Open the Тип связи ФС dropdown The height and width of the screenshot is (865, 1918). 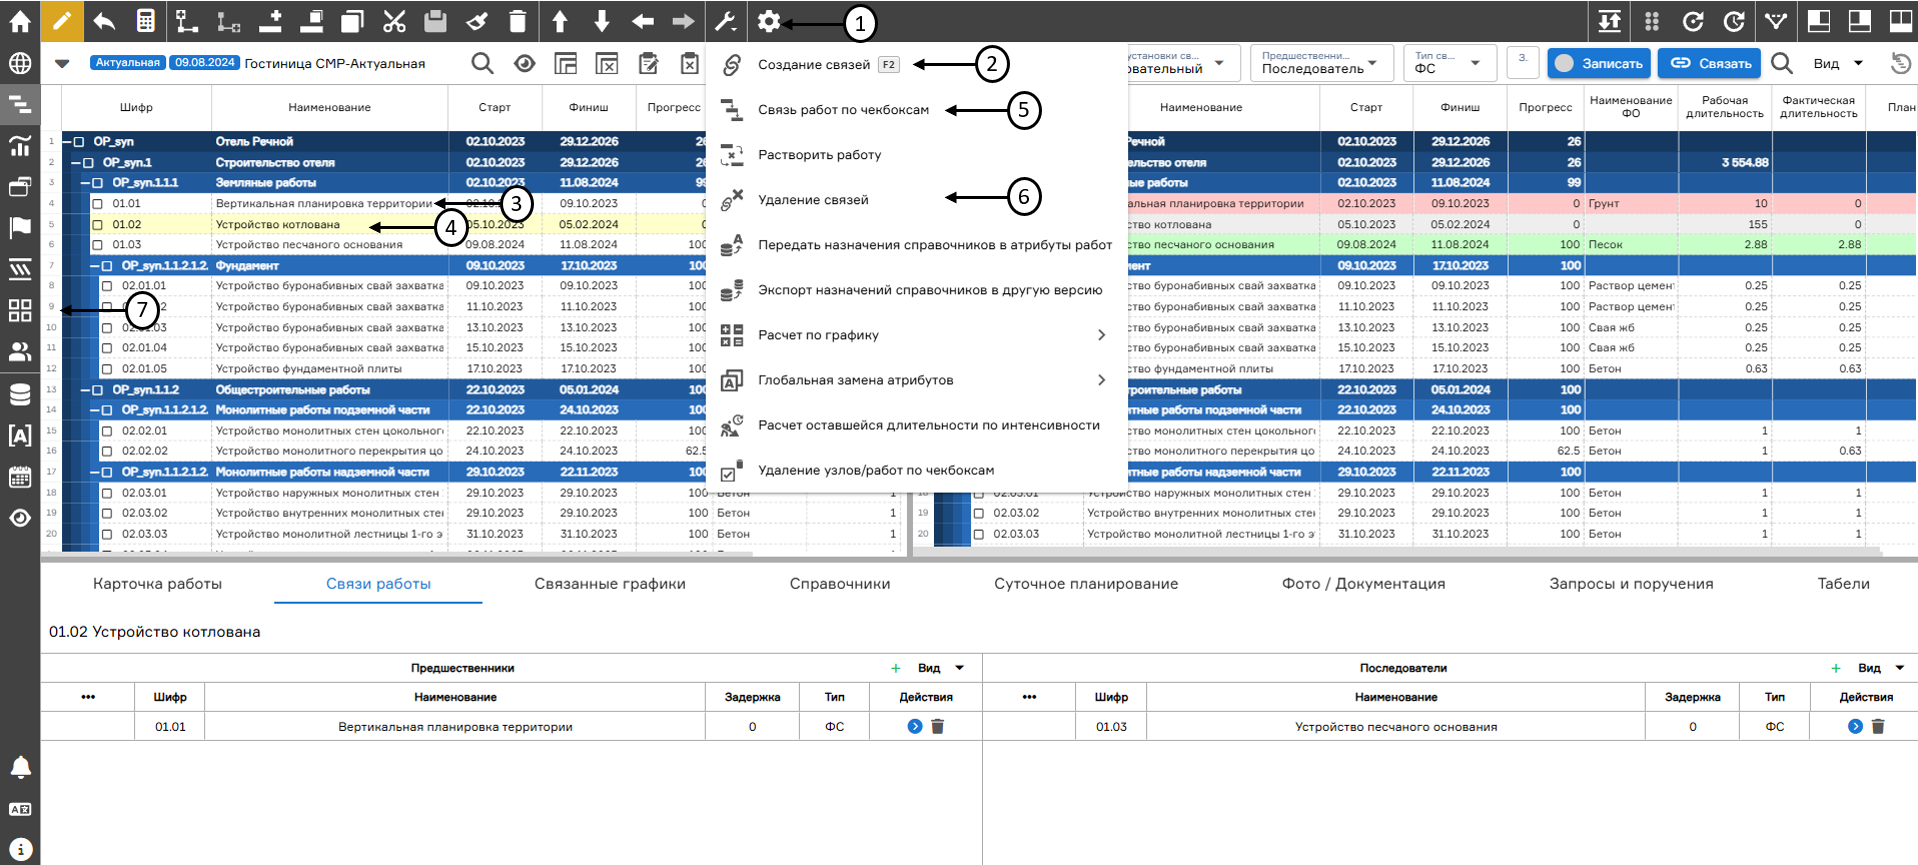(x=1449, y=63)
